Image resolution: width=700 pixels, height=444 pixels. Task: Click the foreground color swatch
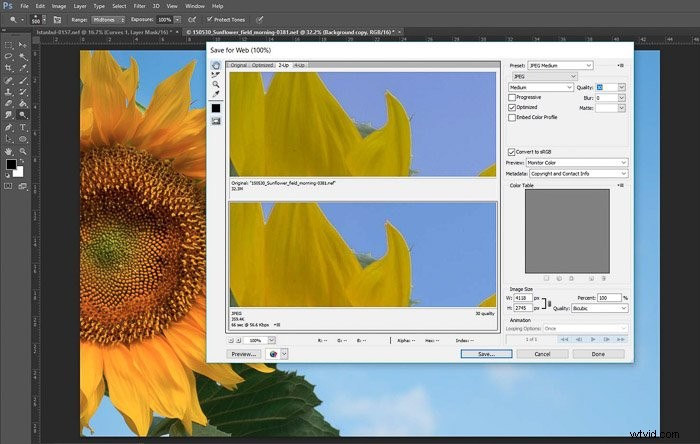coord(11,165)
